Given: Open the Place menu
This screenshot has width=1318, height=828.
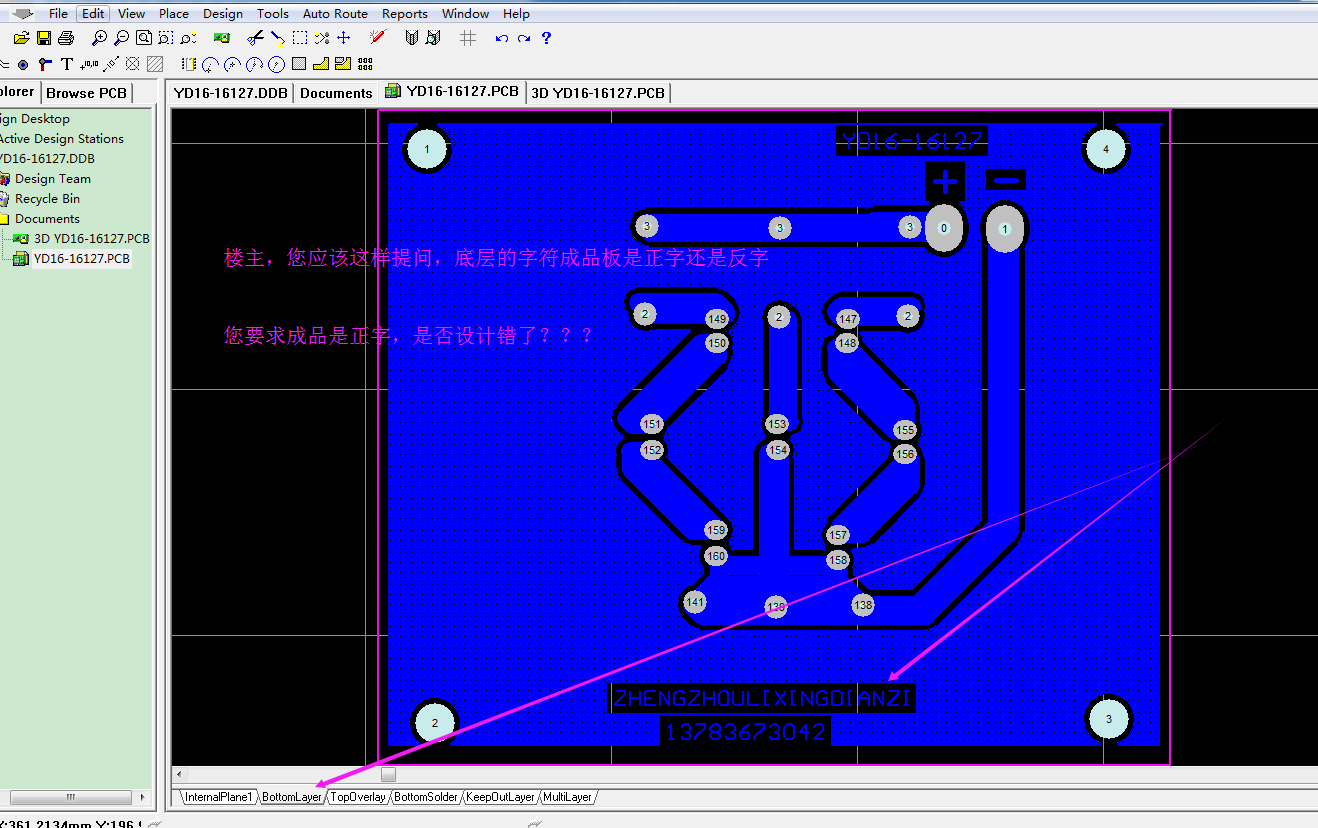Looking at the screenshot, I should [174, 13].
